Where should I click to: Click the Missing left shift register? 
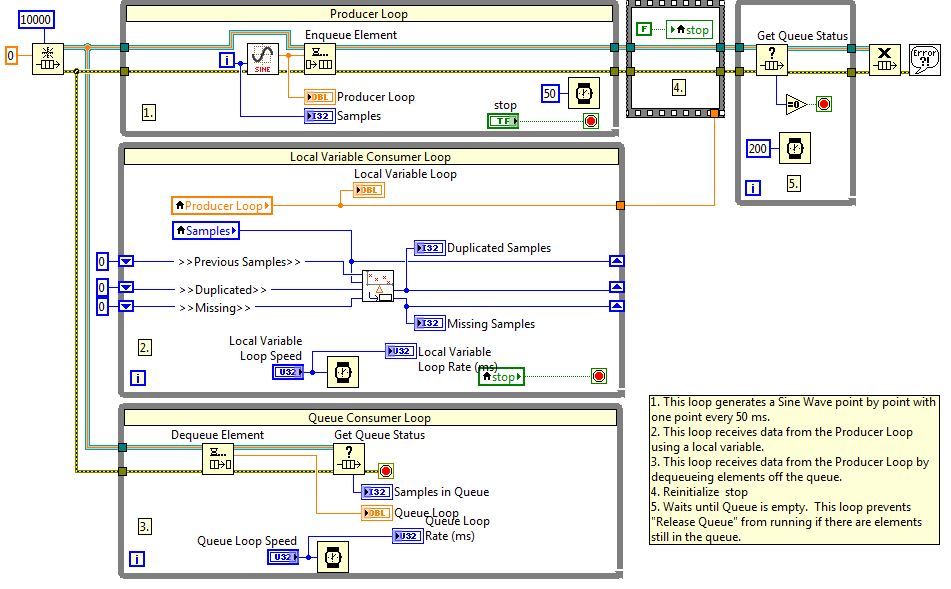tap(126, 306)
